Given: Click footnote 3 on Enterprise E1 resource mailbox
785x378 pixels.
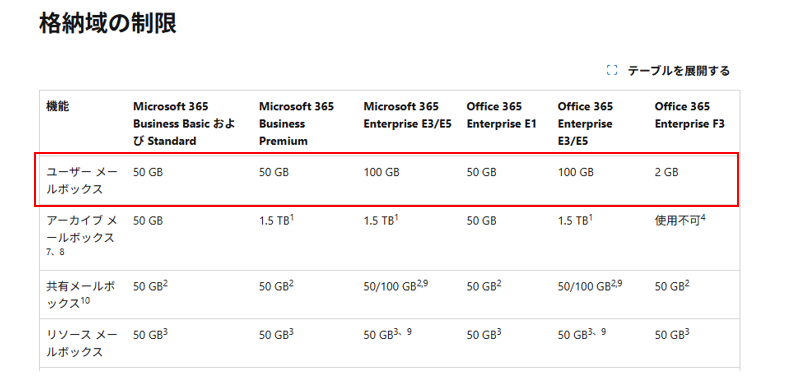Looking at the screenshot, I should click(499, 332).
